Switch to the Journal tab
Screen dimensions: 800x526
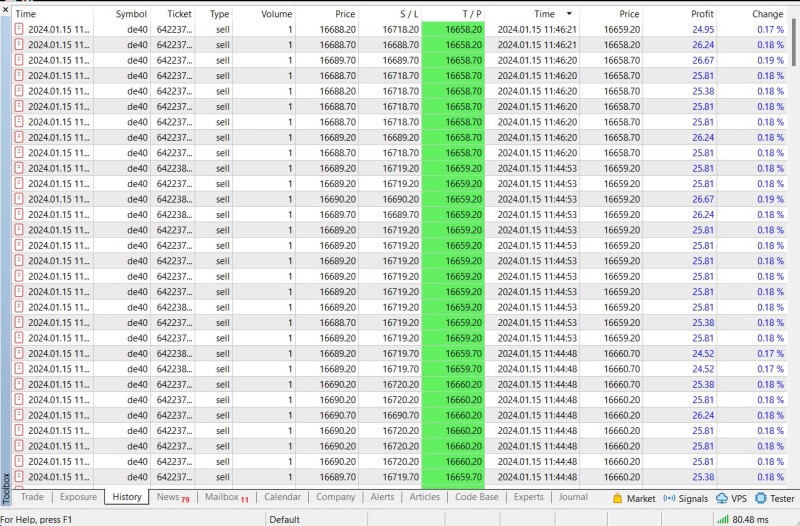[573, 497]
